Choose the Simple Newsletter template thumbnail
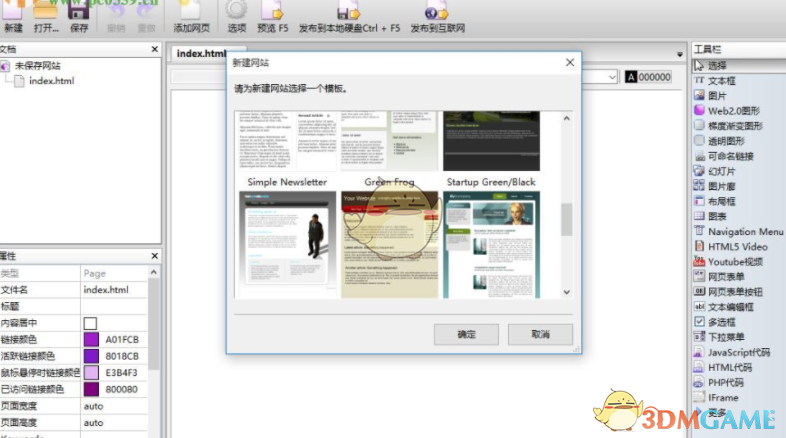The image size is (786, 438). tap(288, 141)
